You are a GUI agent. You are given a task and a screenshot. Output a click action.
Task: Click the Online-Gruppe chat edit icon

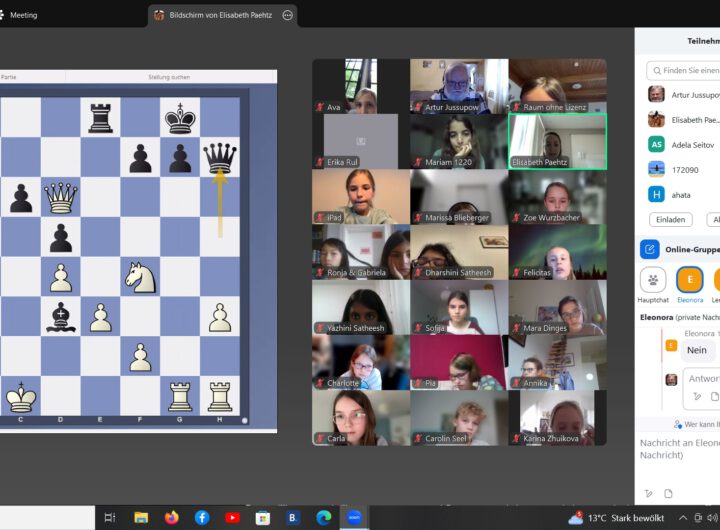[650, 249]
